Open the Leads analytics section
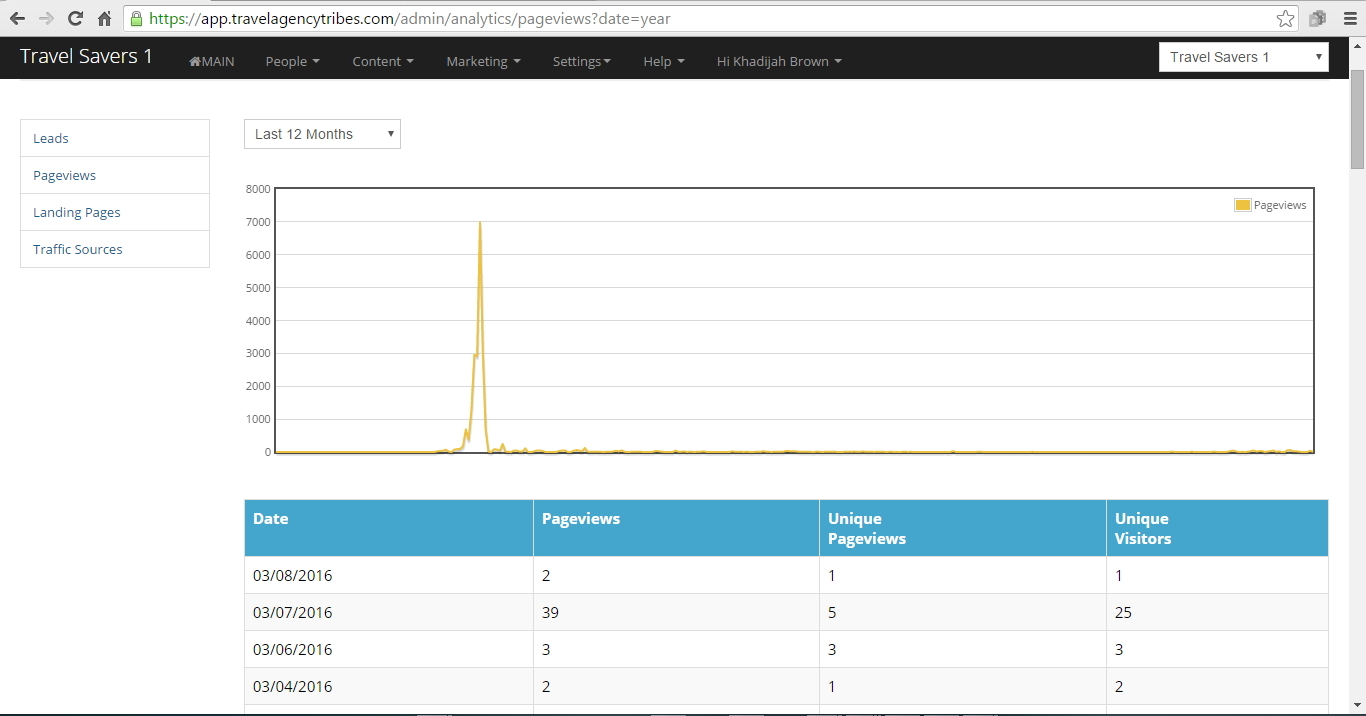Screen dimensions: 1366x716 pos(51,138)
